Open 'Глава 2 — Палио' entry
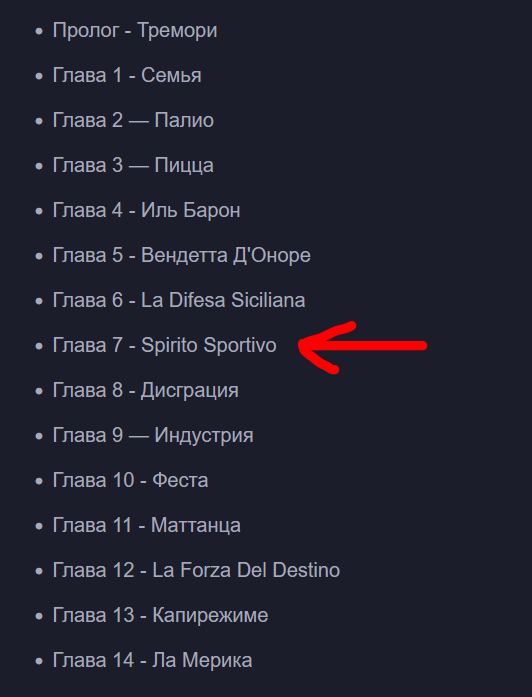 click(133, 120)
